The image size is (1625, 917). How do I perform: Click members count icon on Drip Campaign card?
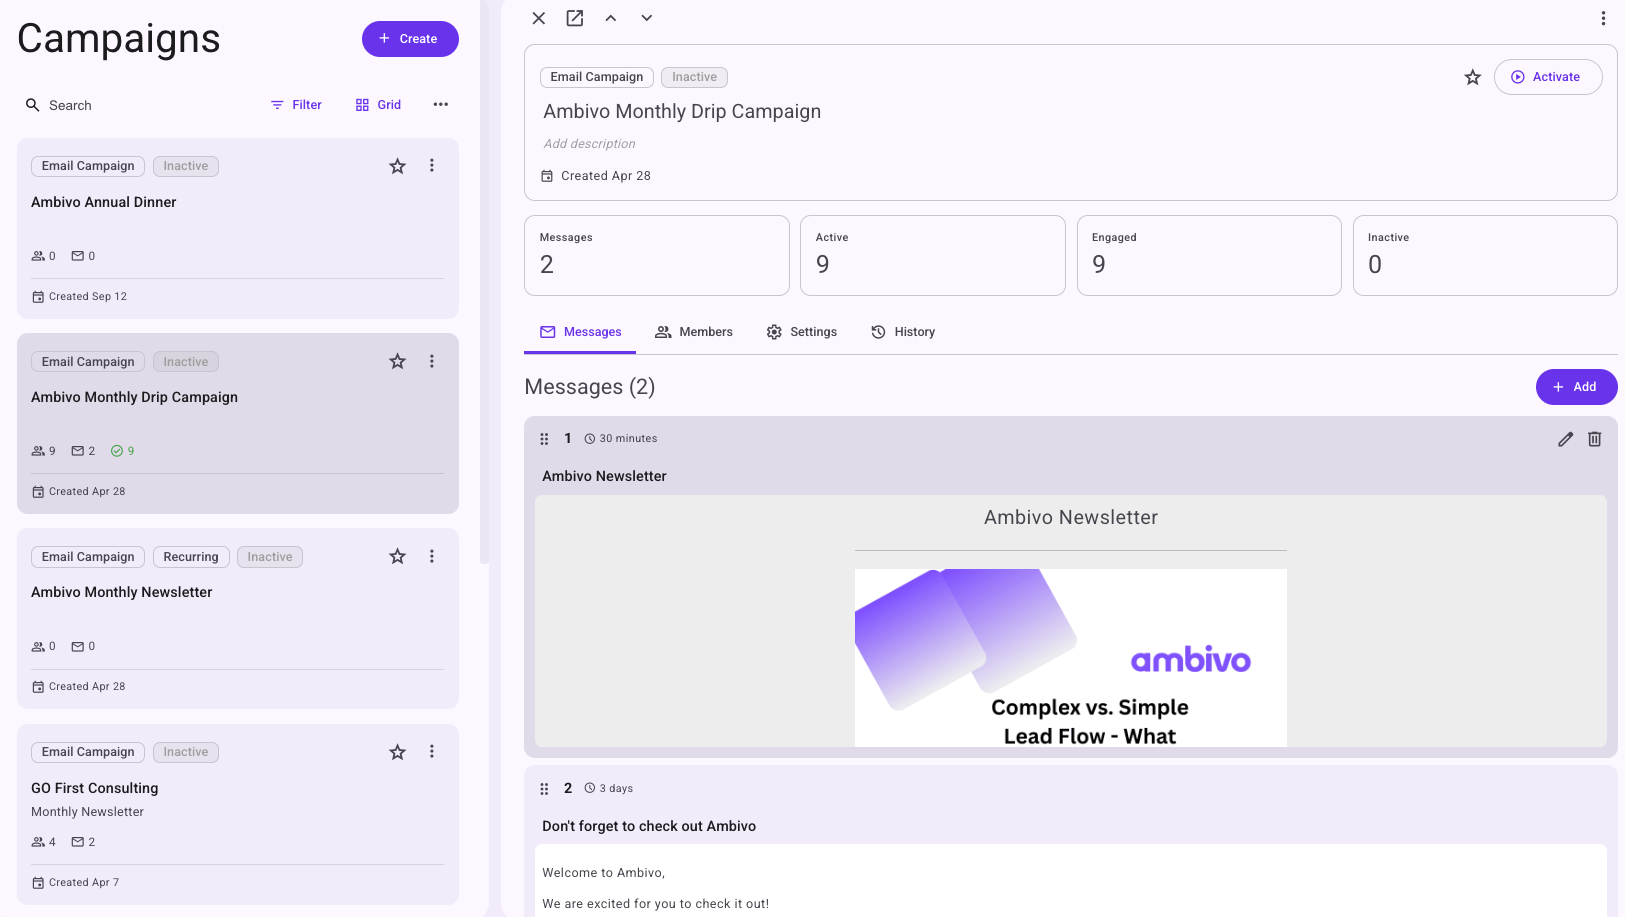click(38, 451)
